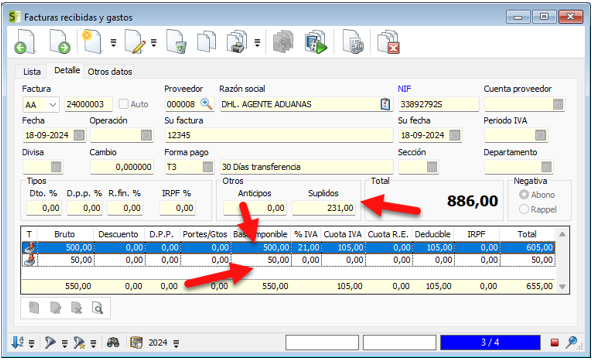This screenshot has width=592, height=360.
Task: Add a new line with the page icon
Action: [34, 308]
